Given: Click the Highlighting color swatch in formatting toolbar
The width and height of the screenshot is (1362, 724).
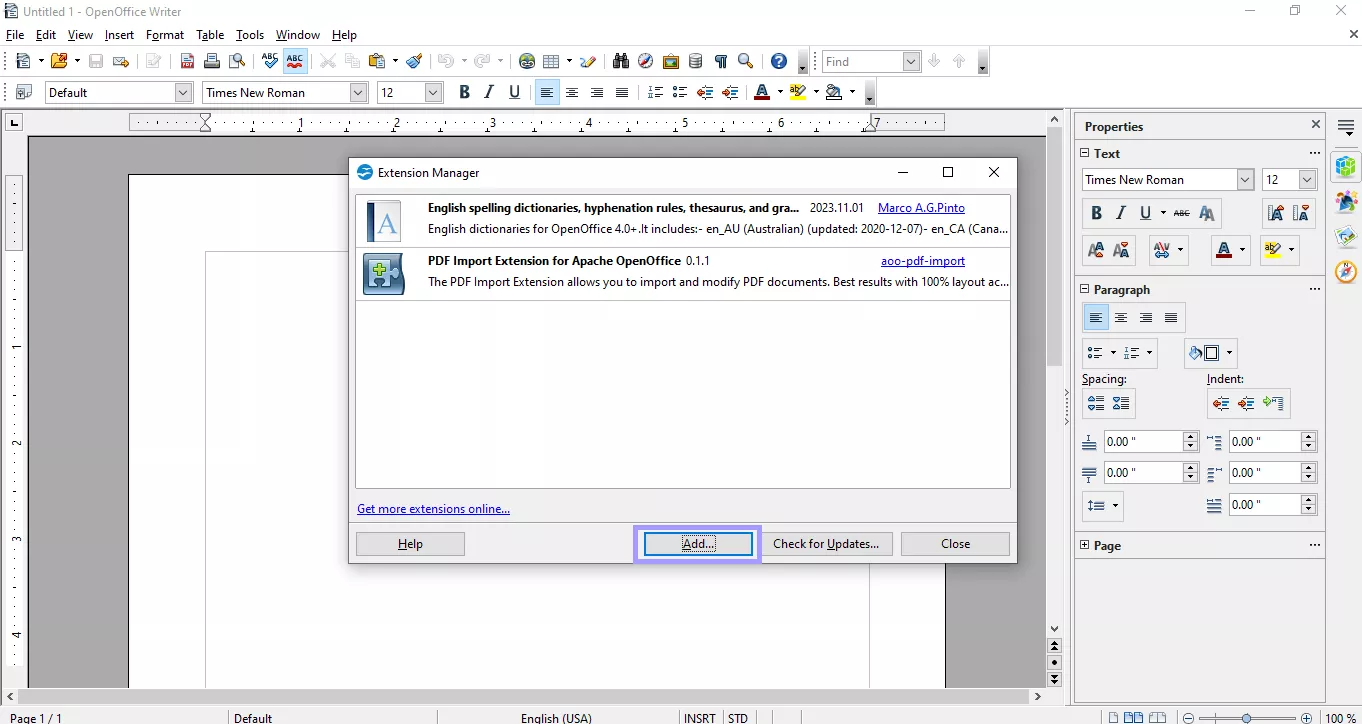Looking at the screenshot, I should tap(797, 92).
